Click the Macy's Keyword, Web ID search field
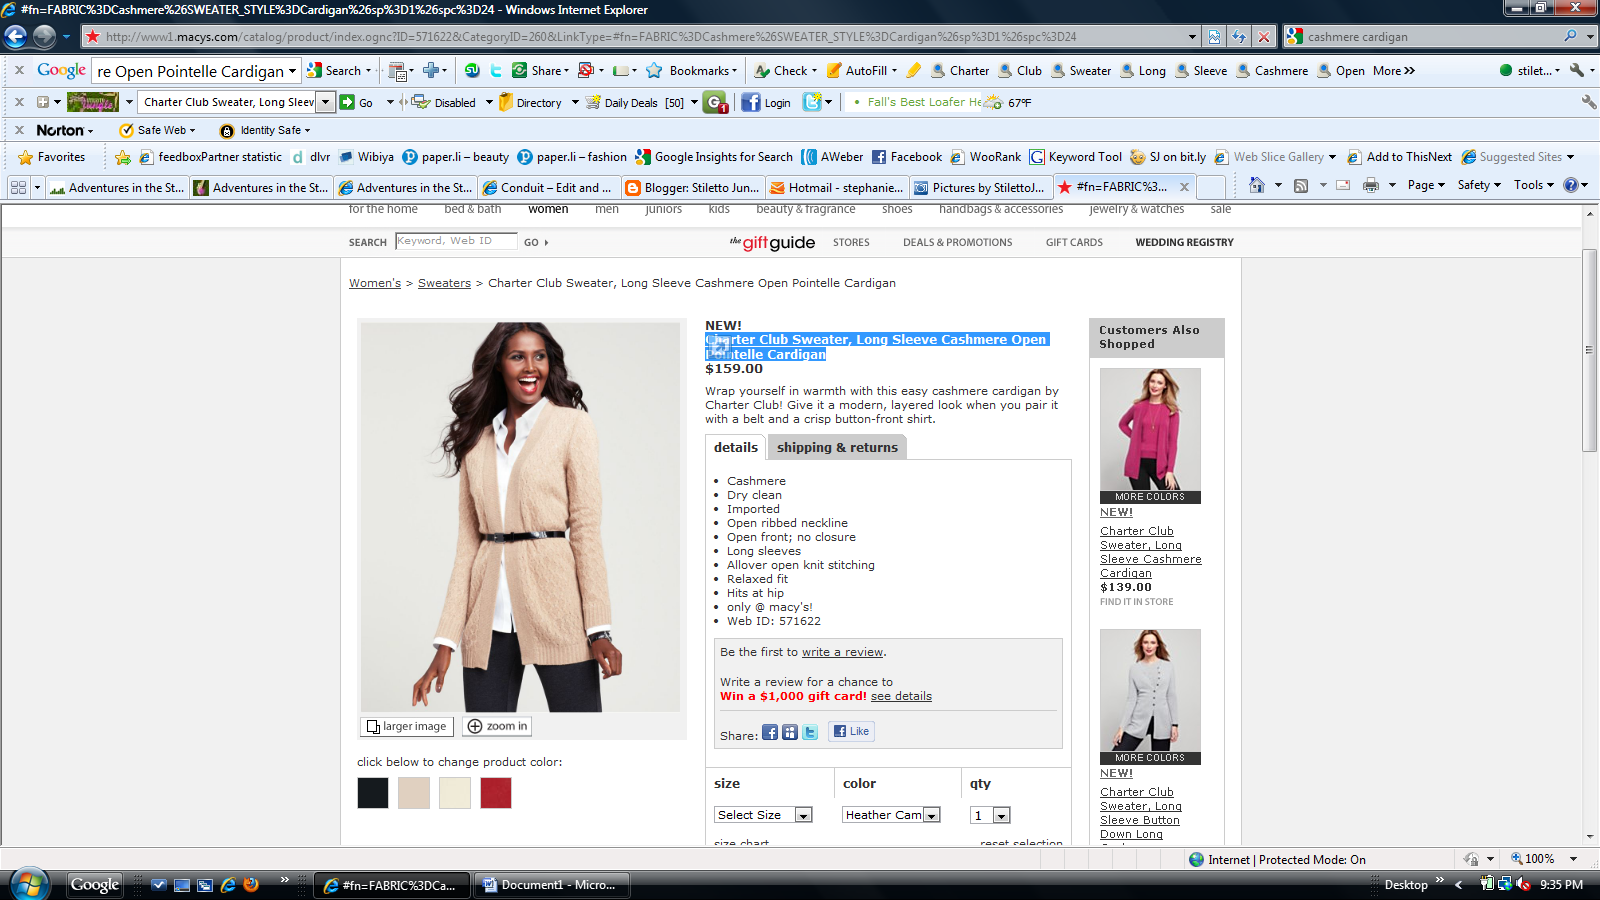1600x900 pixels. point(456,241)
